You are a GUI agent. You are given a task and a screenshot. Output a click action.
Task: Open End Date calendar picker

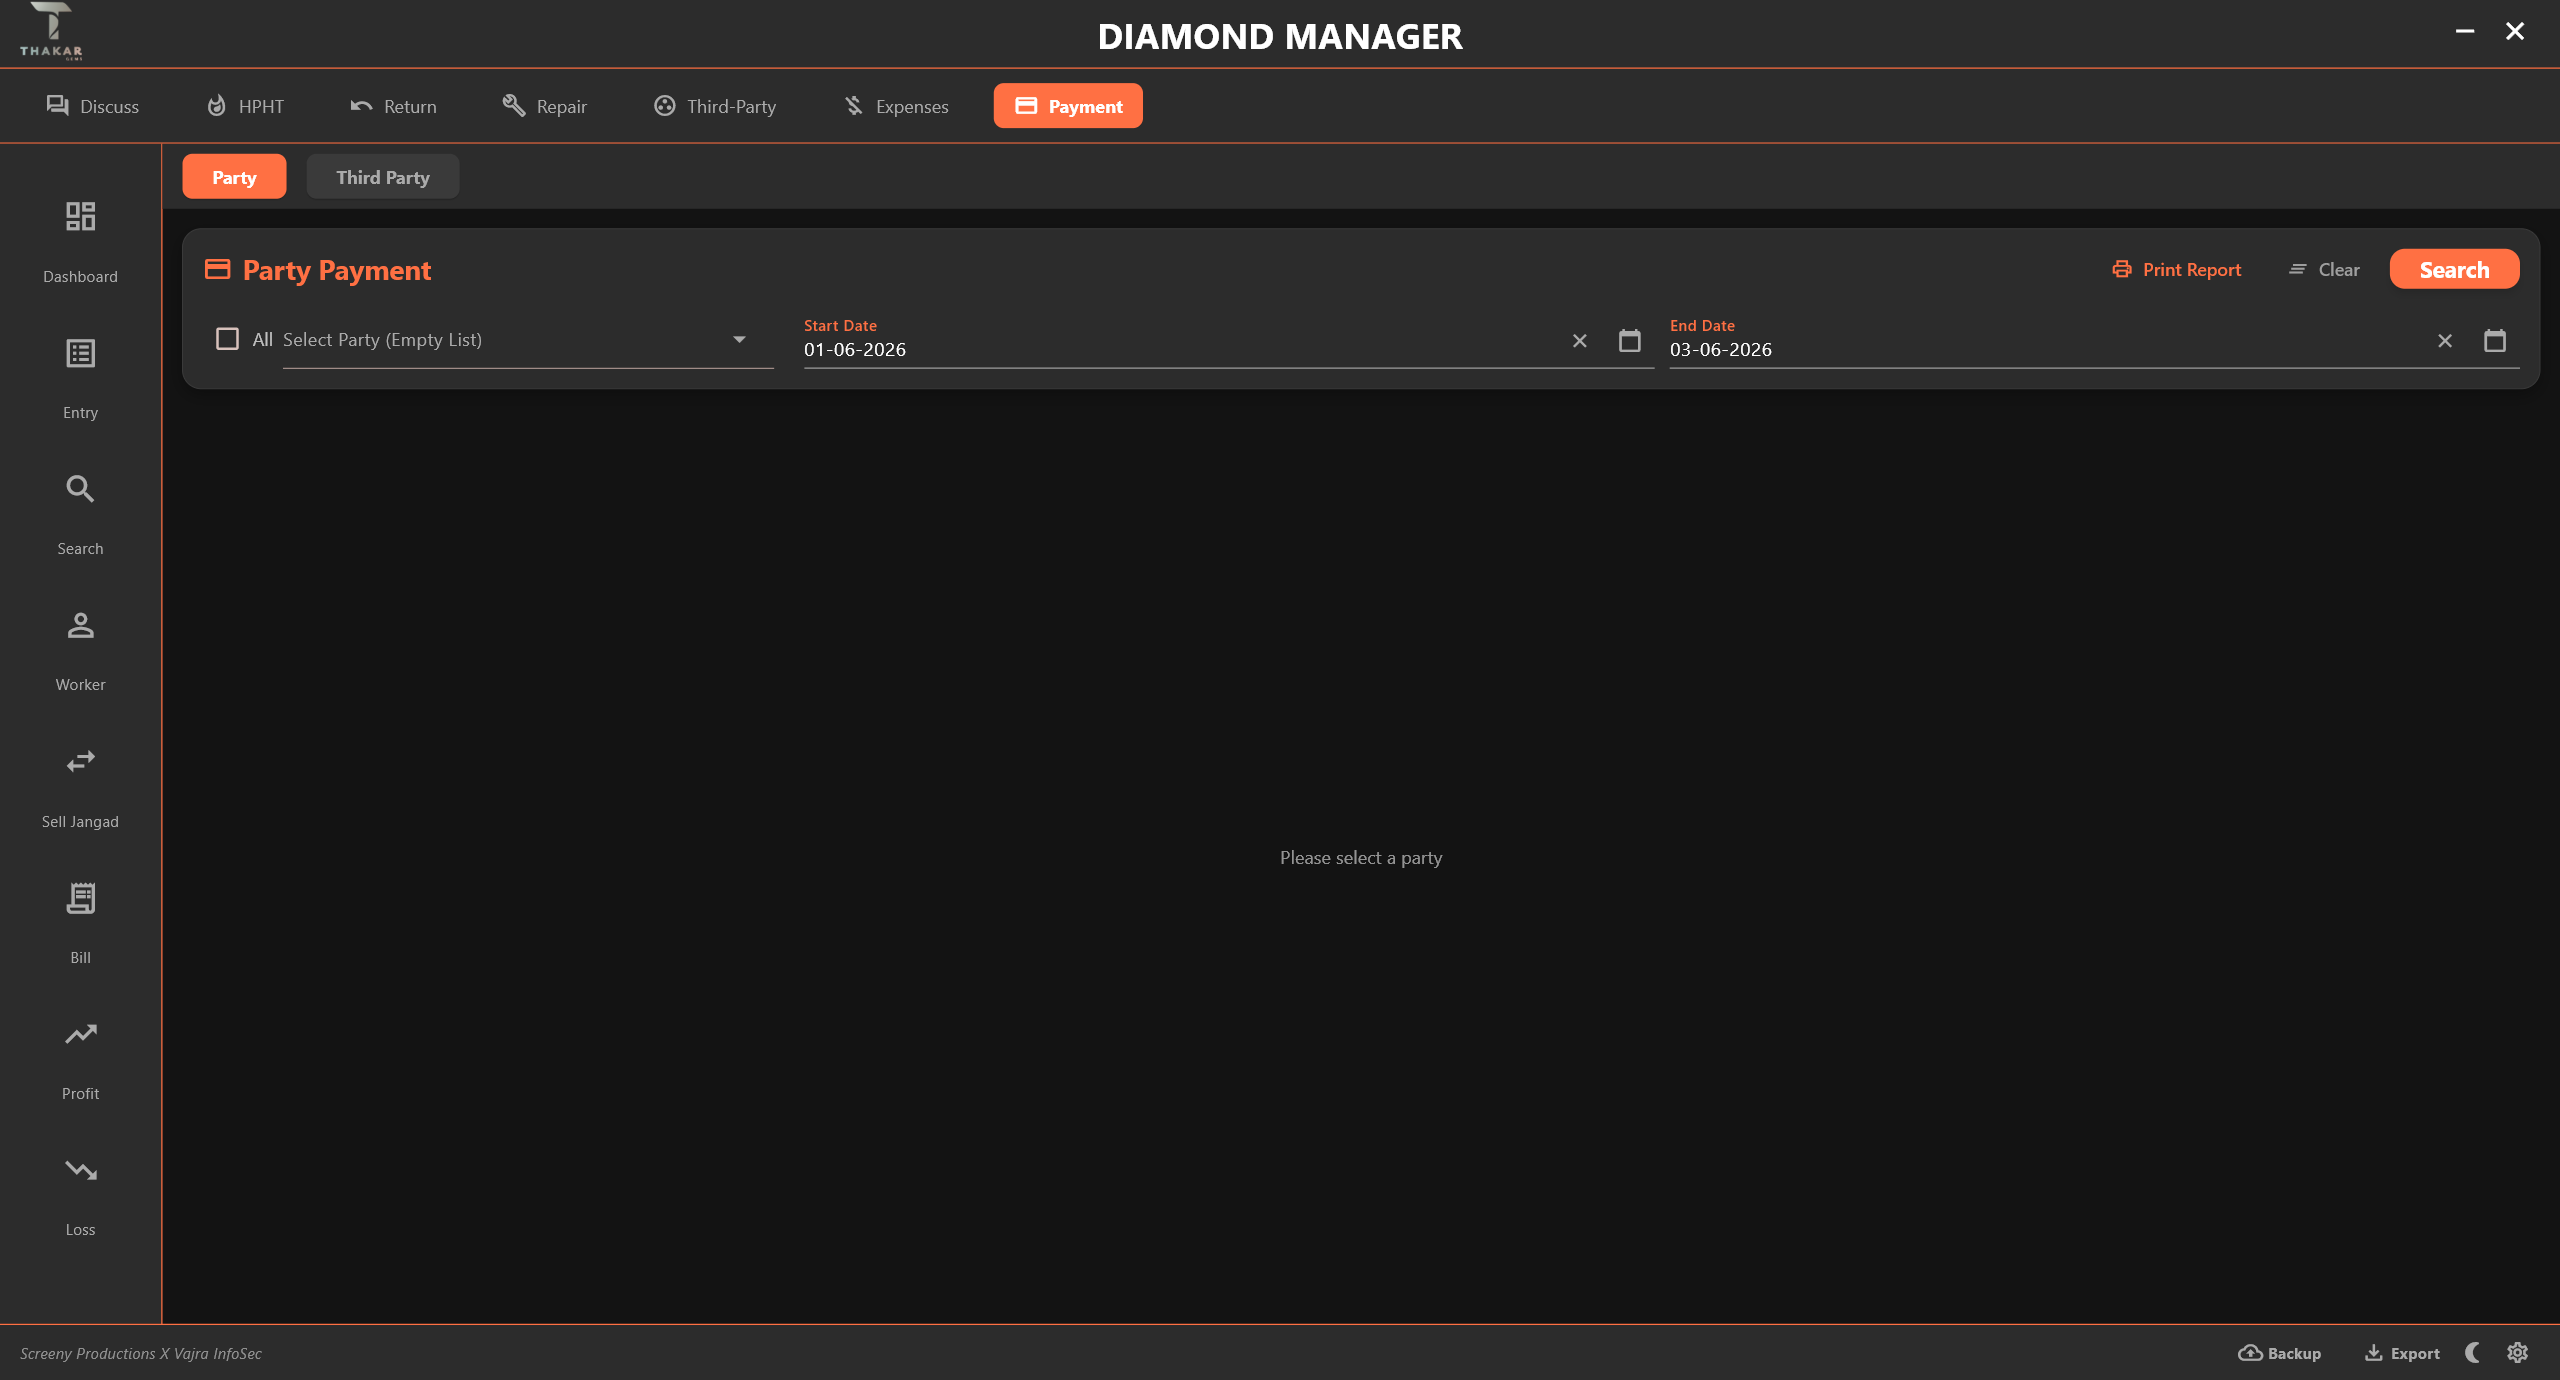[2494, 341]
